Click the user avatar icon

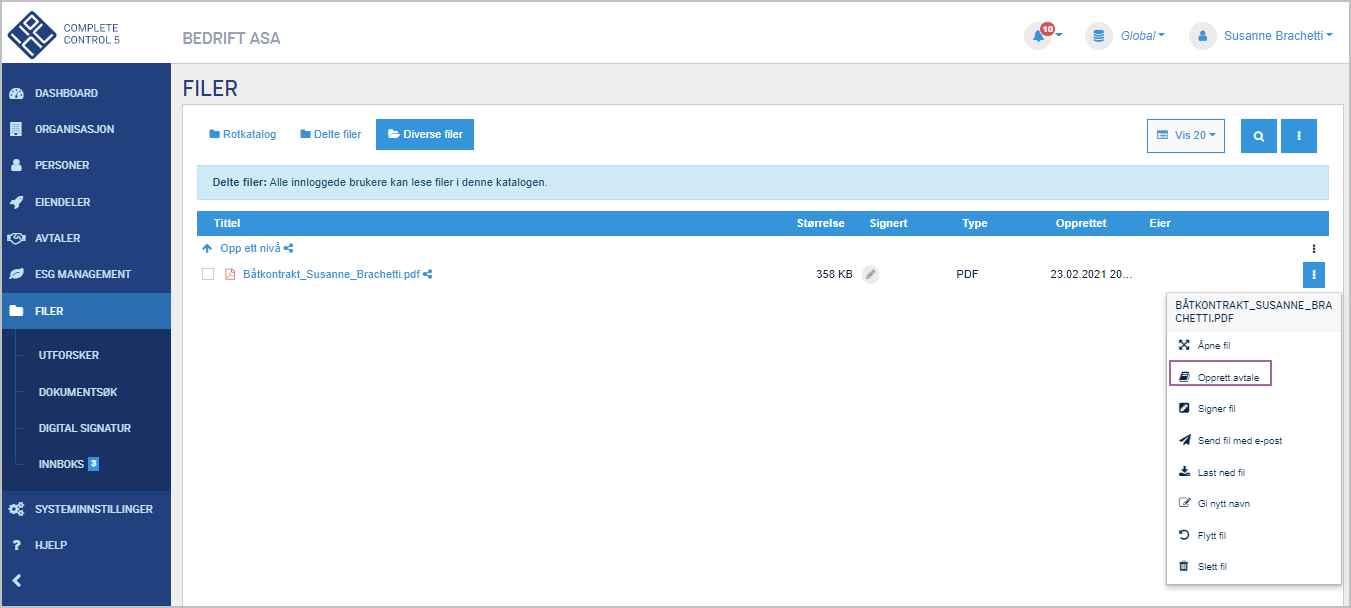[1203, 36]
